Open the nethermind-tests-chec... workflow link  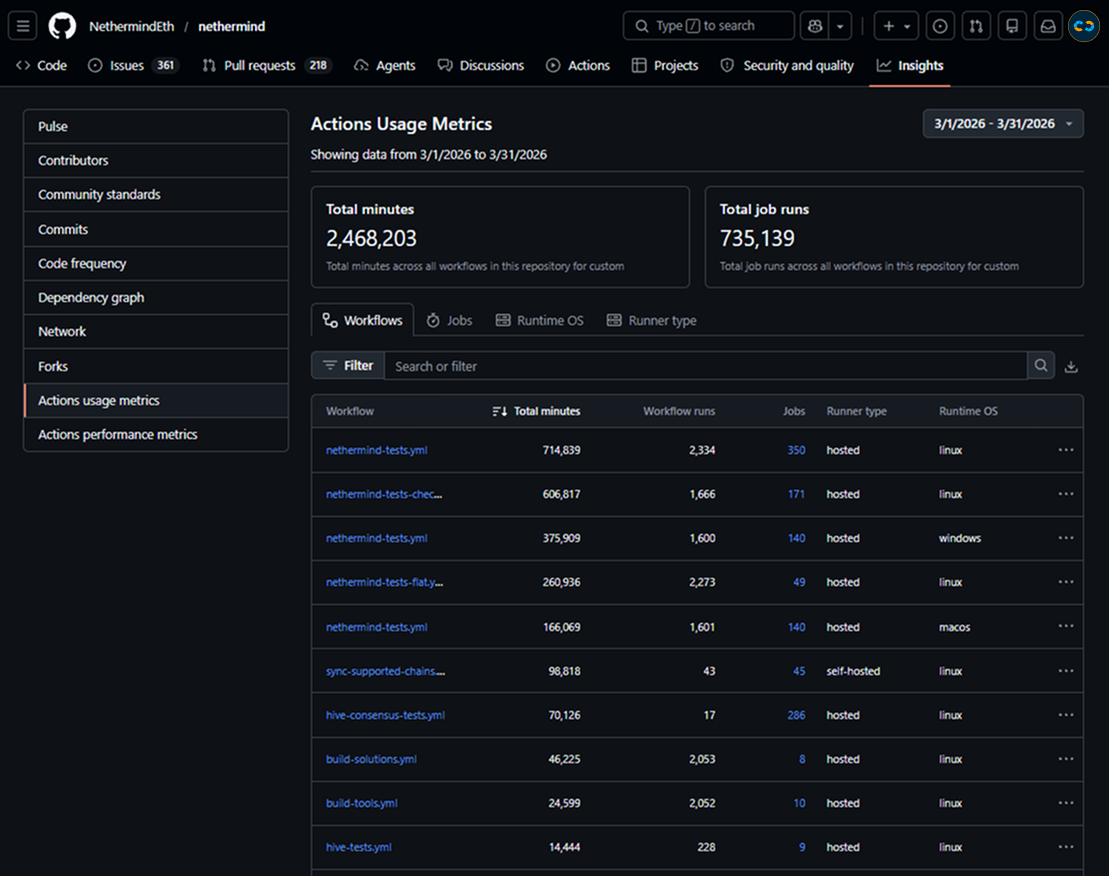coord(384,494)
